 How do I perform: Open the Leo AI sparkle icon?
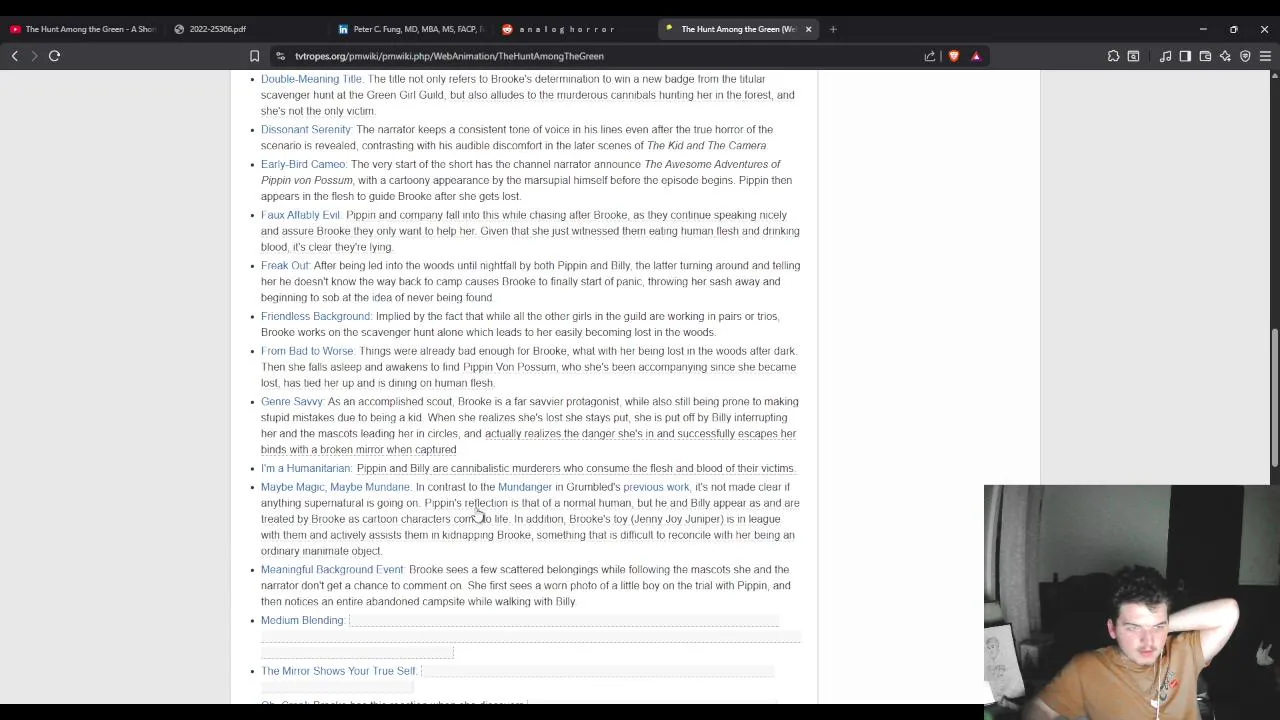(x=1225, y=56)
